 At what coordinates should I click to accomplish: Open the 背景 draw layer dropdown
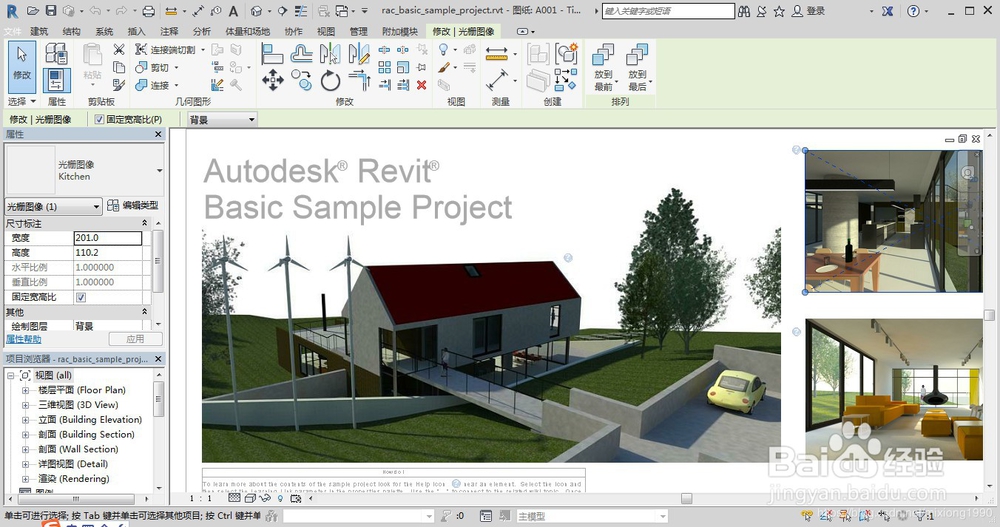pyautogui.click(x=222, y=119)
